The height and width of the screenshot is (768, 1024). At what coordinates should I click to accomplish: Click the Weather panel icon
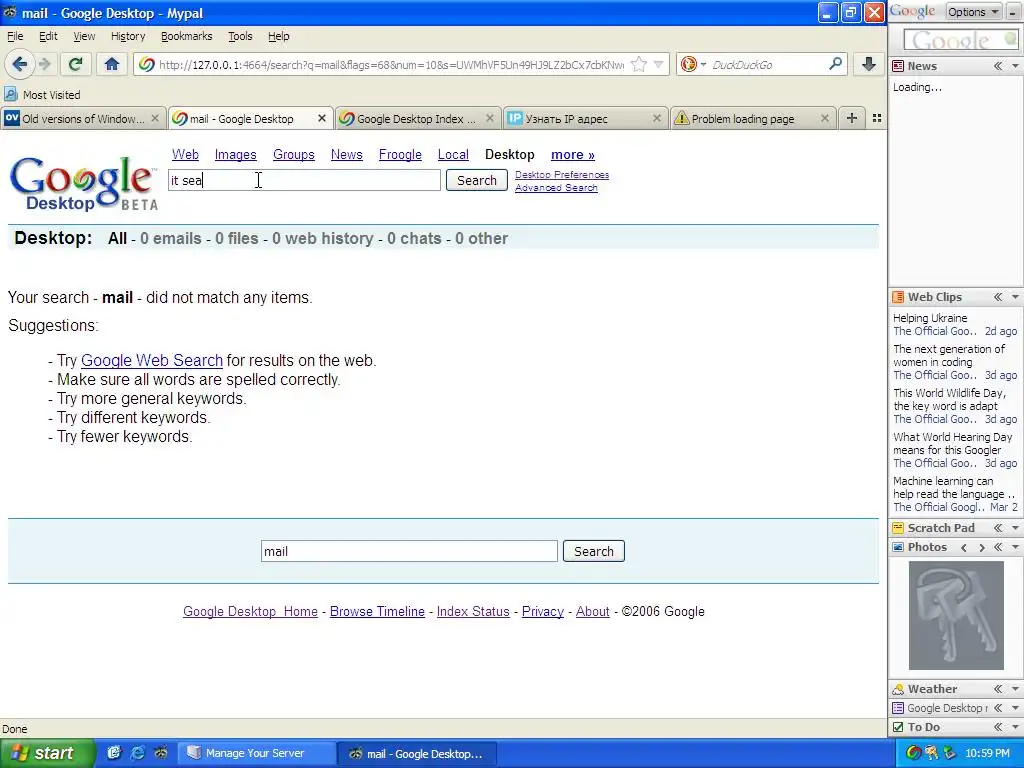pyautogui.click(x=898, y=689)
